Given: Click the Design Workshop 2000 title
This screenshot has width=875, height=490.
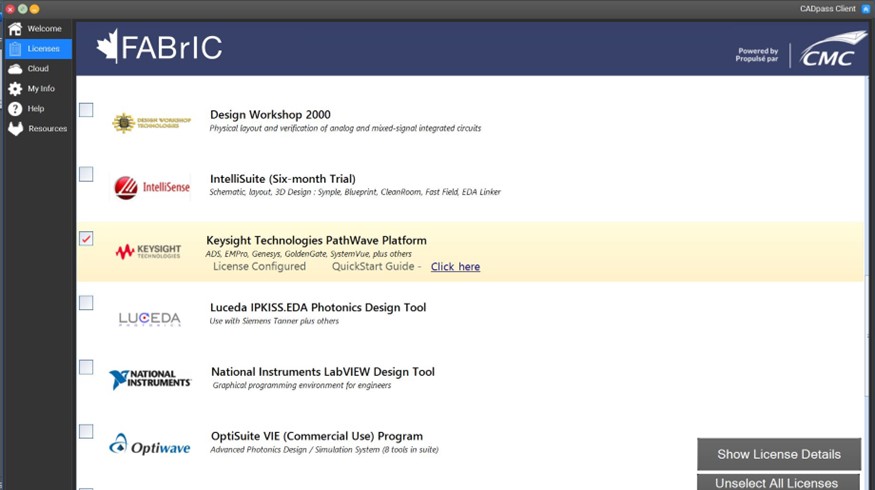Looking at the screenshot, I should coord(270,114).
